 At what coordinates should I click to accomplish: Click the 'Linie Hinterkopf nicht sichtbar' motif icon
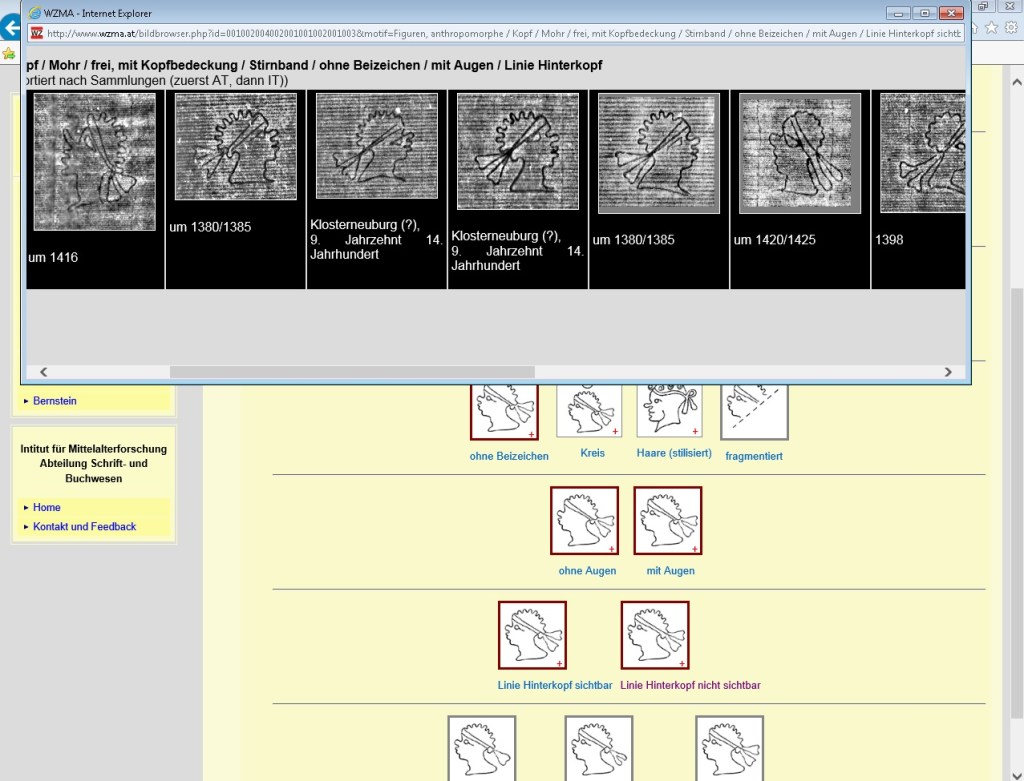pos(655,634)
